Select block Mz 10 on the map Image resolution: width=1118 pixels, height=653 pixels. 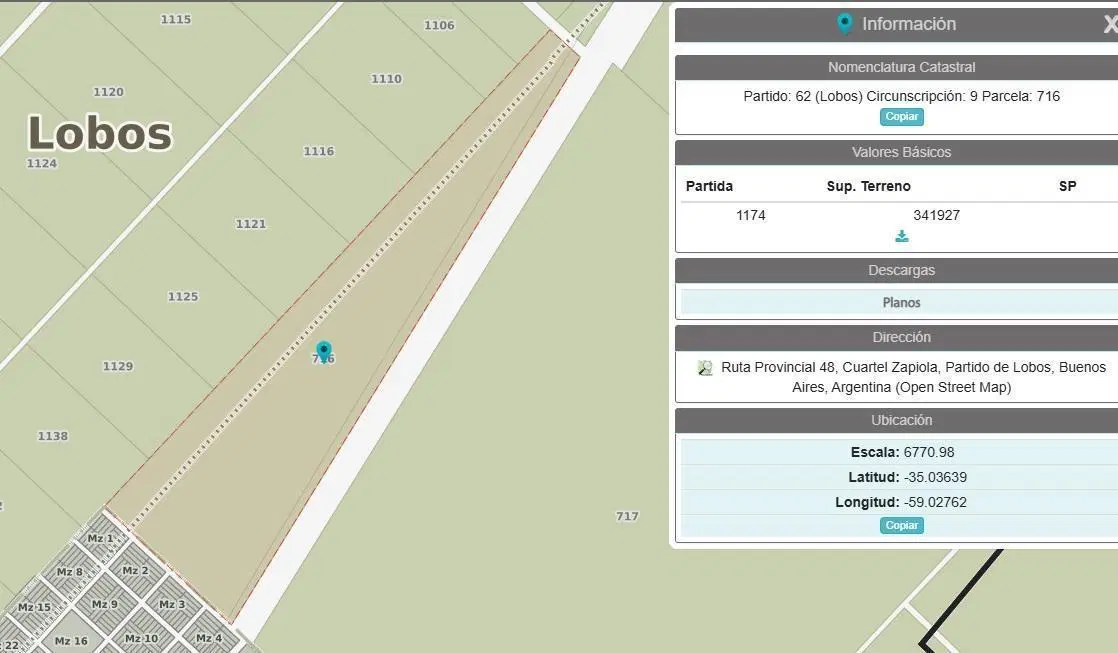coord(141,638)
